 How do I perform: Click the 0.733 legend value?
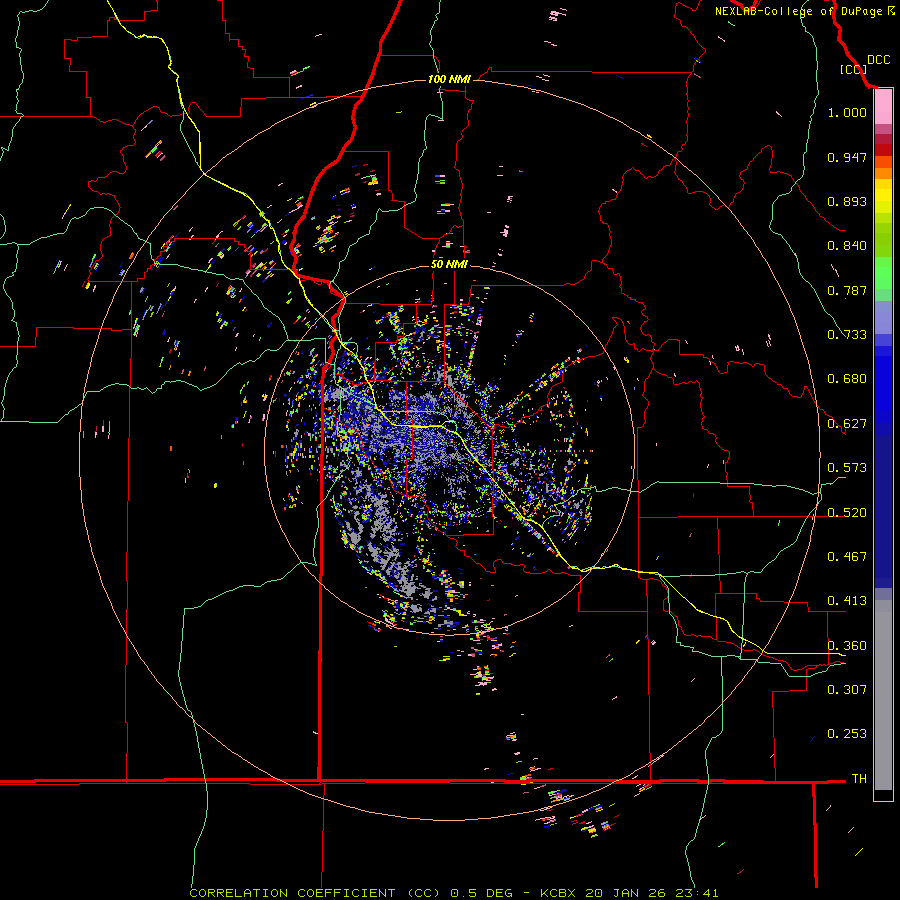click(x=847, y=335)
